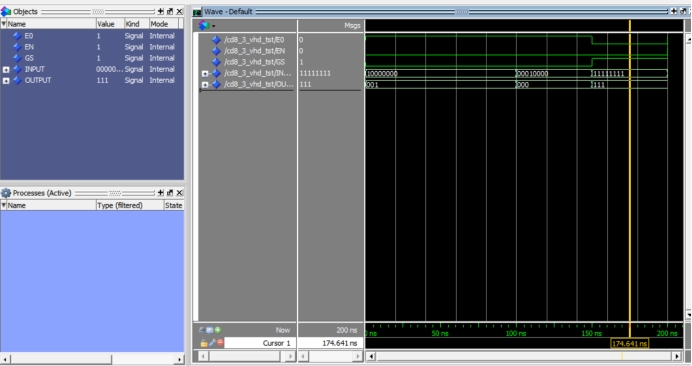Select /cd8_3_vhd_tst/GS in the wave list
Image resolution: width=692 pixels, height=366 pixels.
(254, 62)
